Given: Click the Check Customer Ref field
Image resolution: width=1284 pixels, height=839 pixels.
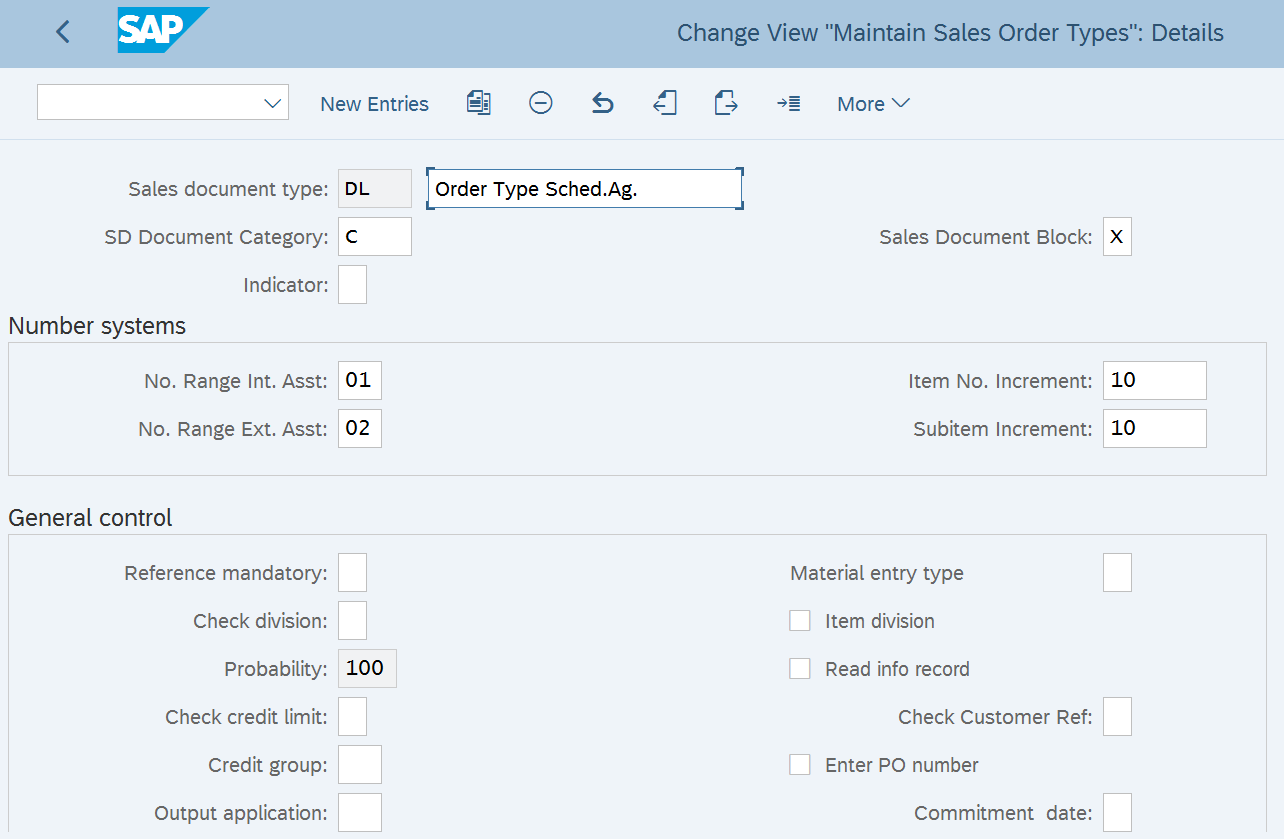Looking at the screenshot, I should pyautogui.click(x=1117, y=717).
